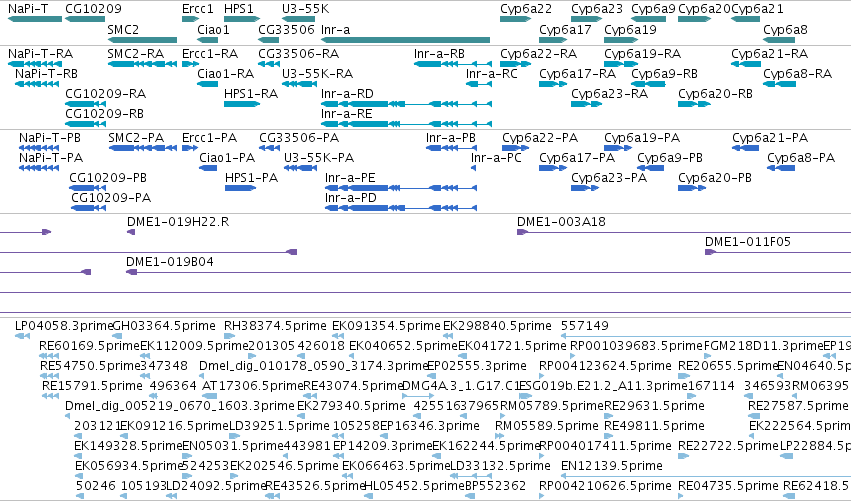Click the Cyp6a17 gene arrow
The width and height of the screenshot is (851, 501).
coord(553,40)
